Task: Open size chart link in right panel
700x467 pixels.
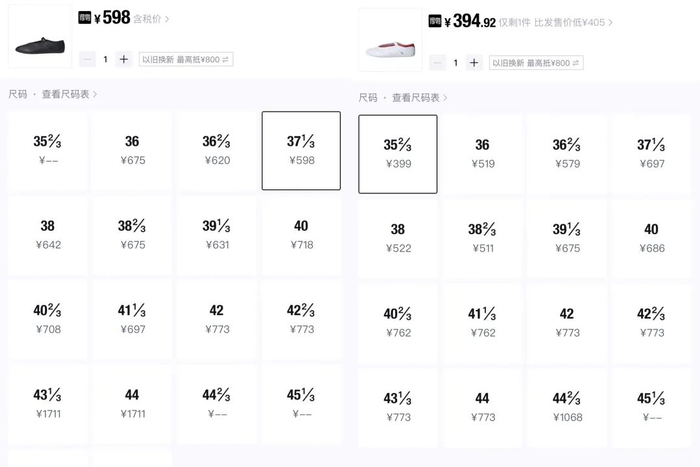Action: 419,97
